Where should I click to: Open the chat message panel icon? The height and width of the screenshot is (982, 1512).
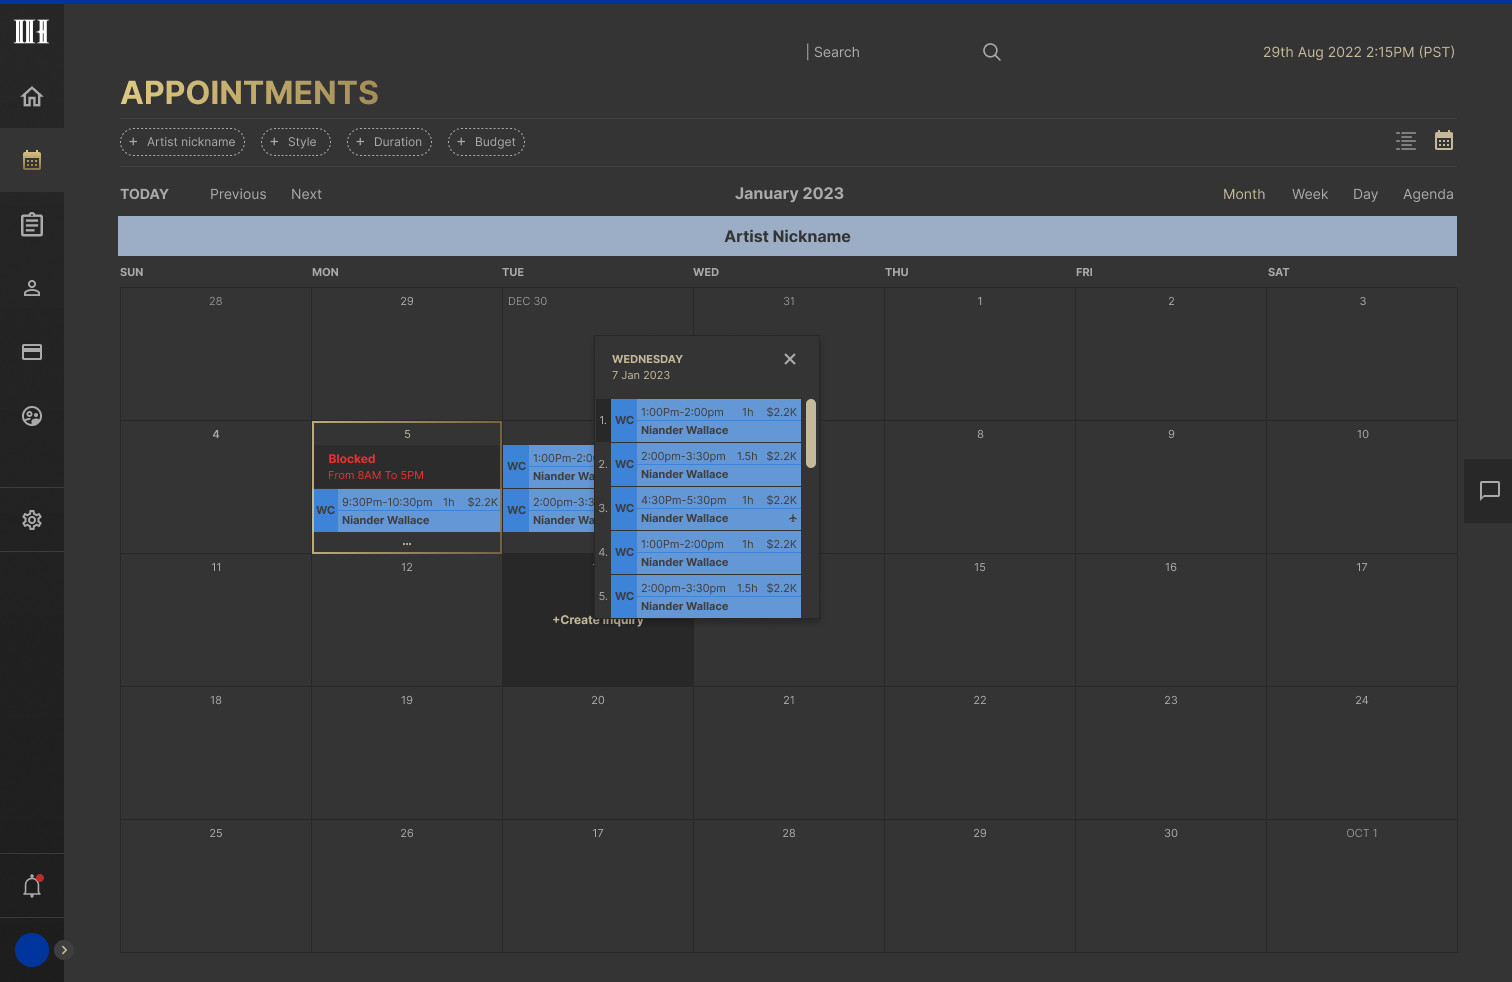[1490, 491]
